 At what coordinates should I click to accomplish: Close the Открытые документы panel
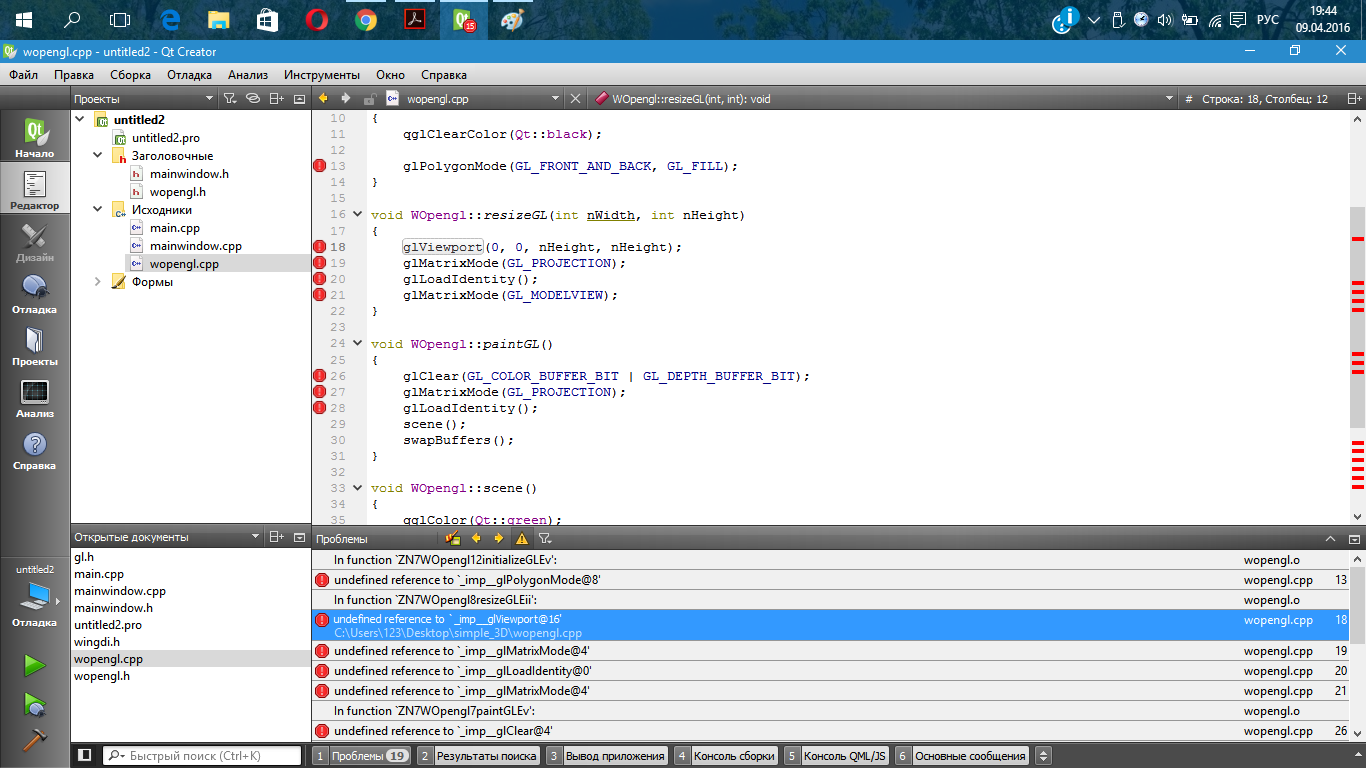299,537
